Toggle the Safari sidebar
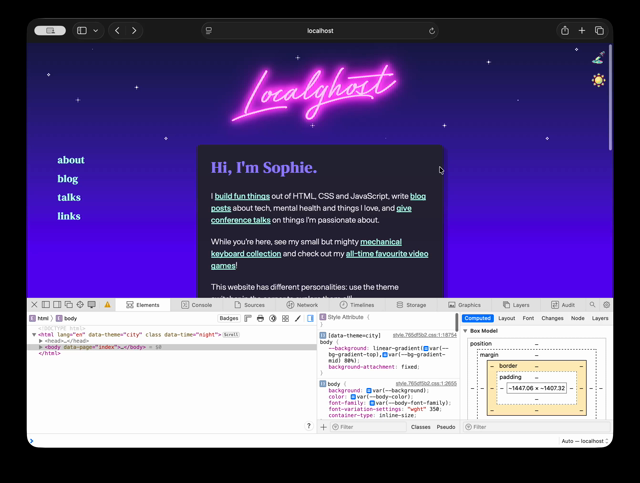The height and width of the screenshot is (483, 640). 82,31
